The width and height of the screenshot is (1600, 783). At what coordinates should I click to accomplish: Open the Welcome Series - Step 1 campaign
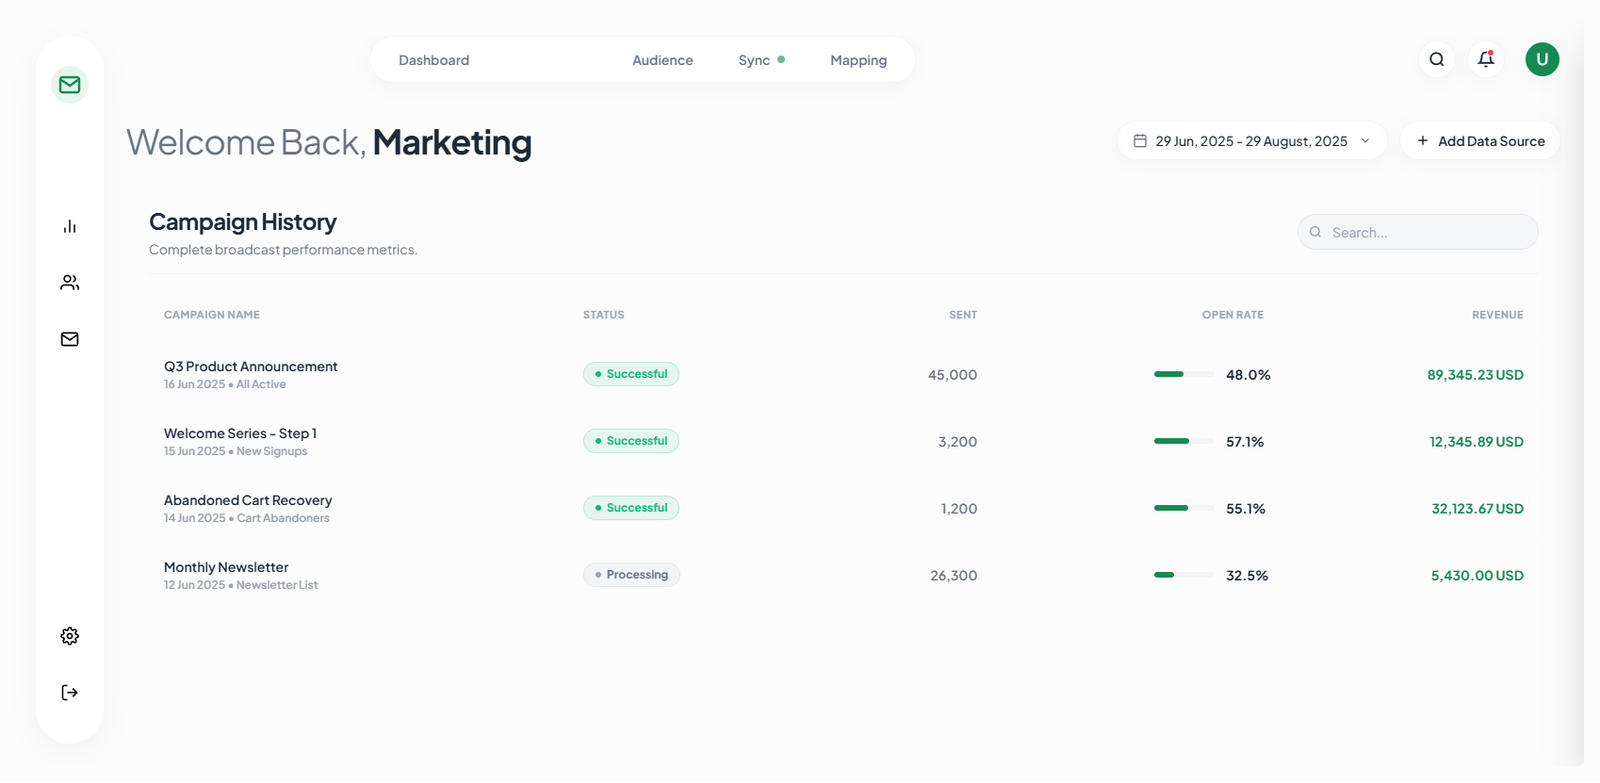pyautogui.click(x=240, y=434)
